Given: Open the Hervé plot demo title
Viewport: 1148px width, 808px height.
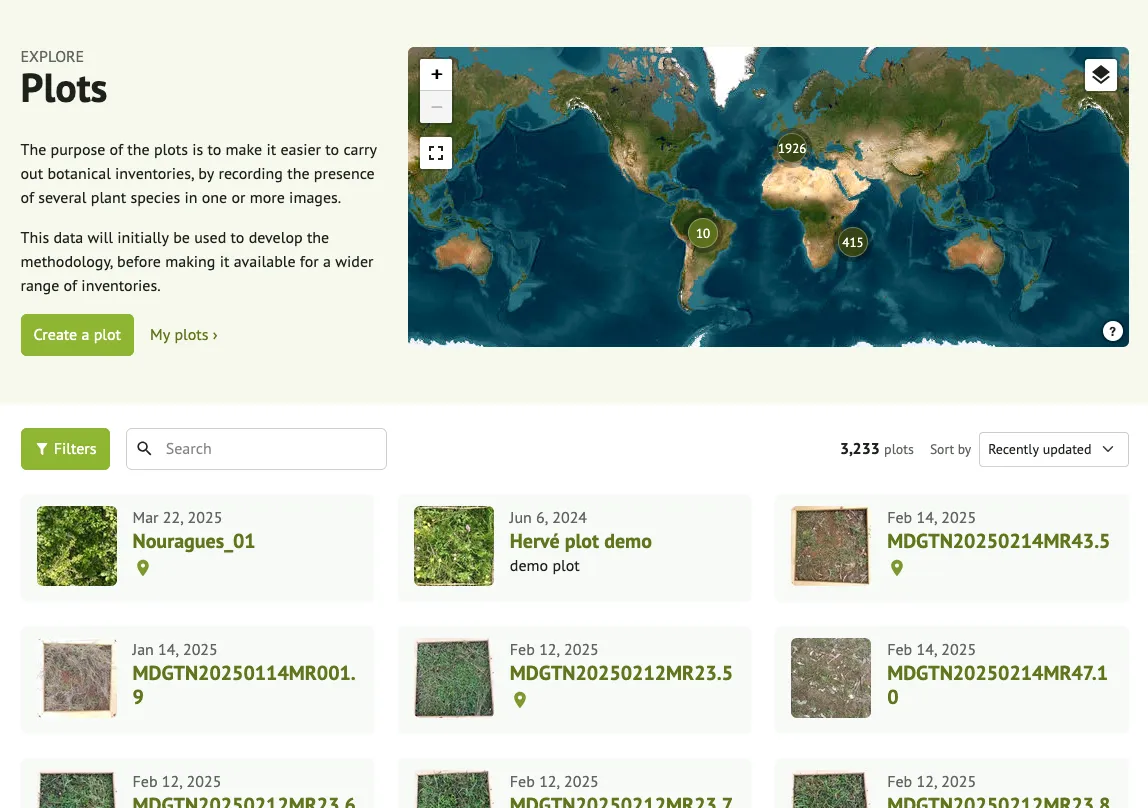Looking at the screenshot, I should pos(580,541).
